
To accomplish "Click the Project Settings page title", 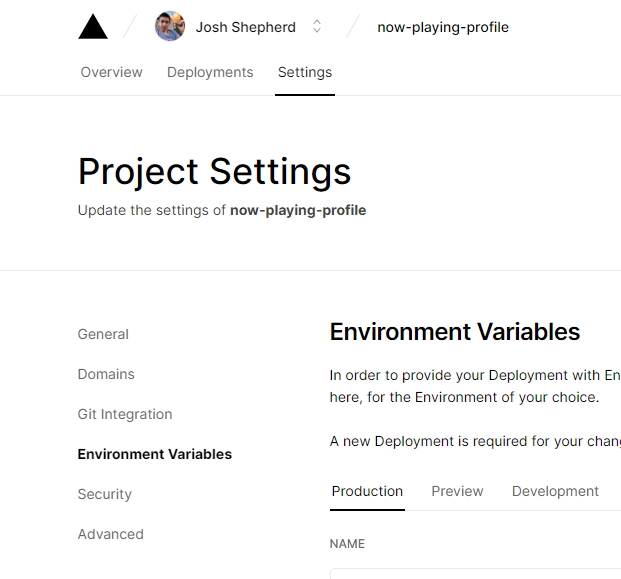I will pyautogui.click(x=214, y=172).
